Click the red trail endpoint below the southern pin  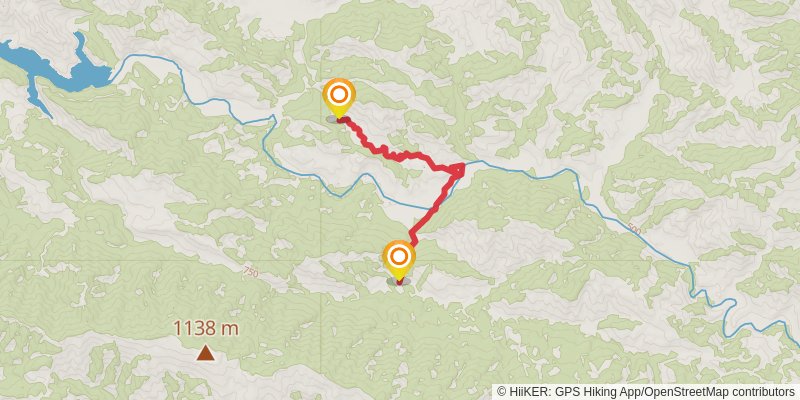click(x=399, y=282)
